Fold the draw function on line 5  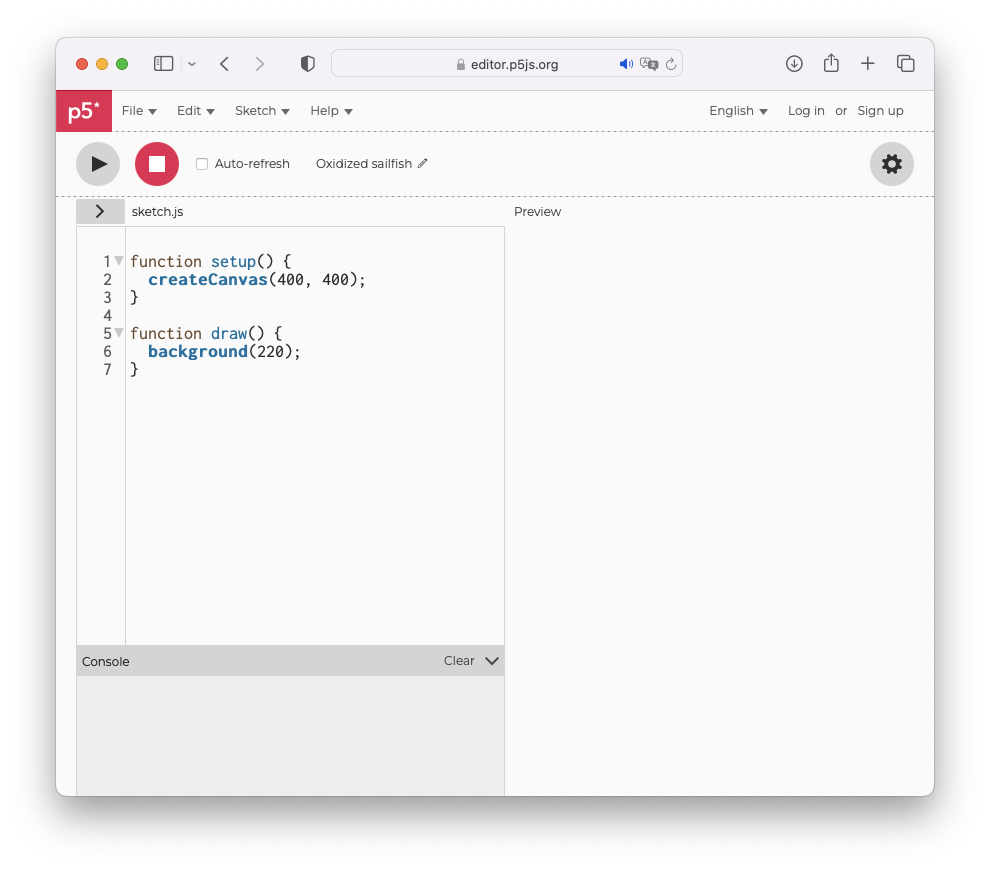point(119,333)
